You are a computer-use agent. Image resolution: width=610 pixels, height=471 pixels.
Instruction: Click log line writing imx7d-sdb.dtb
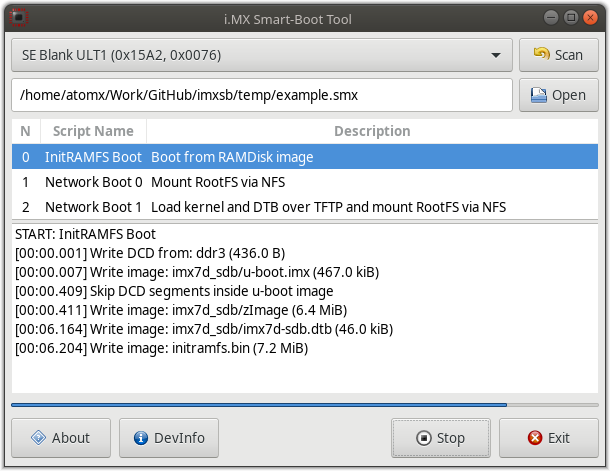tap(204, 329)
